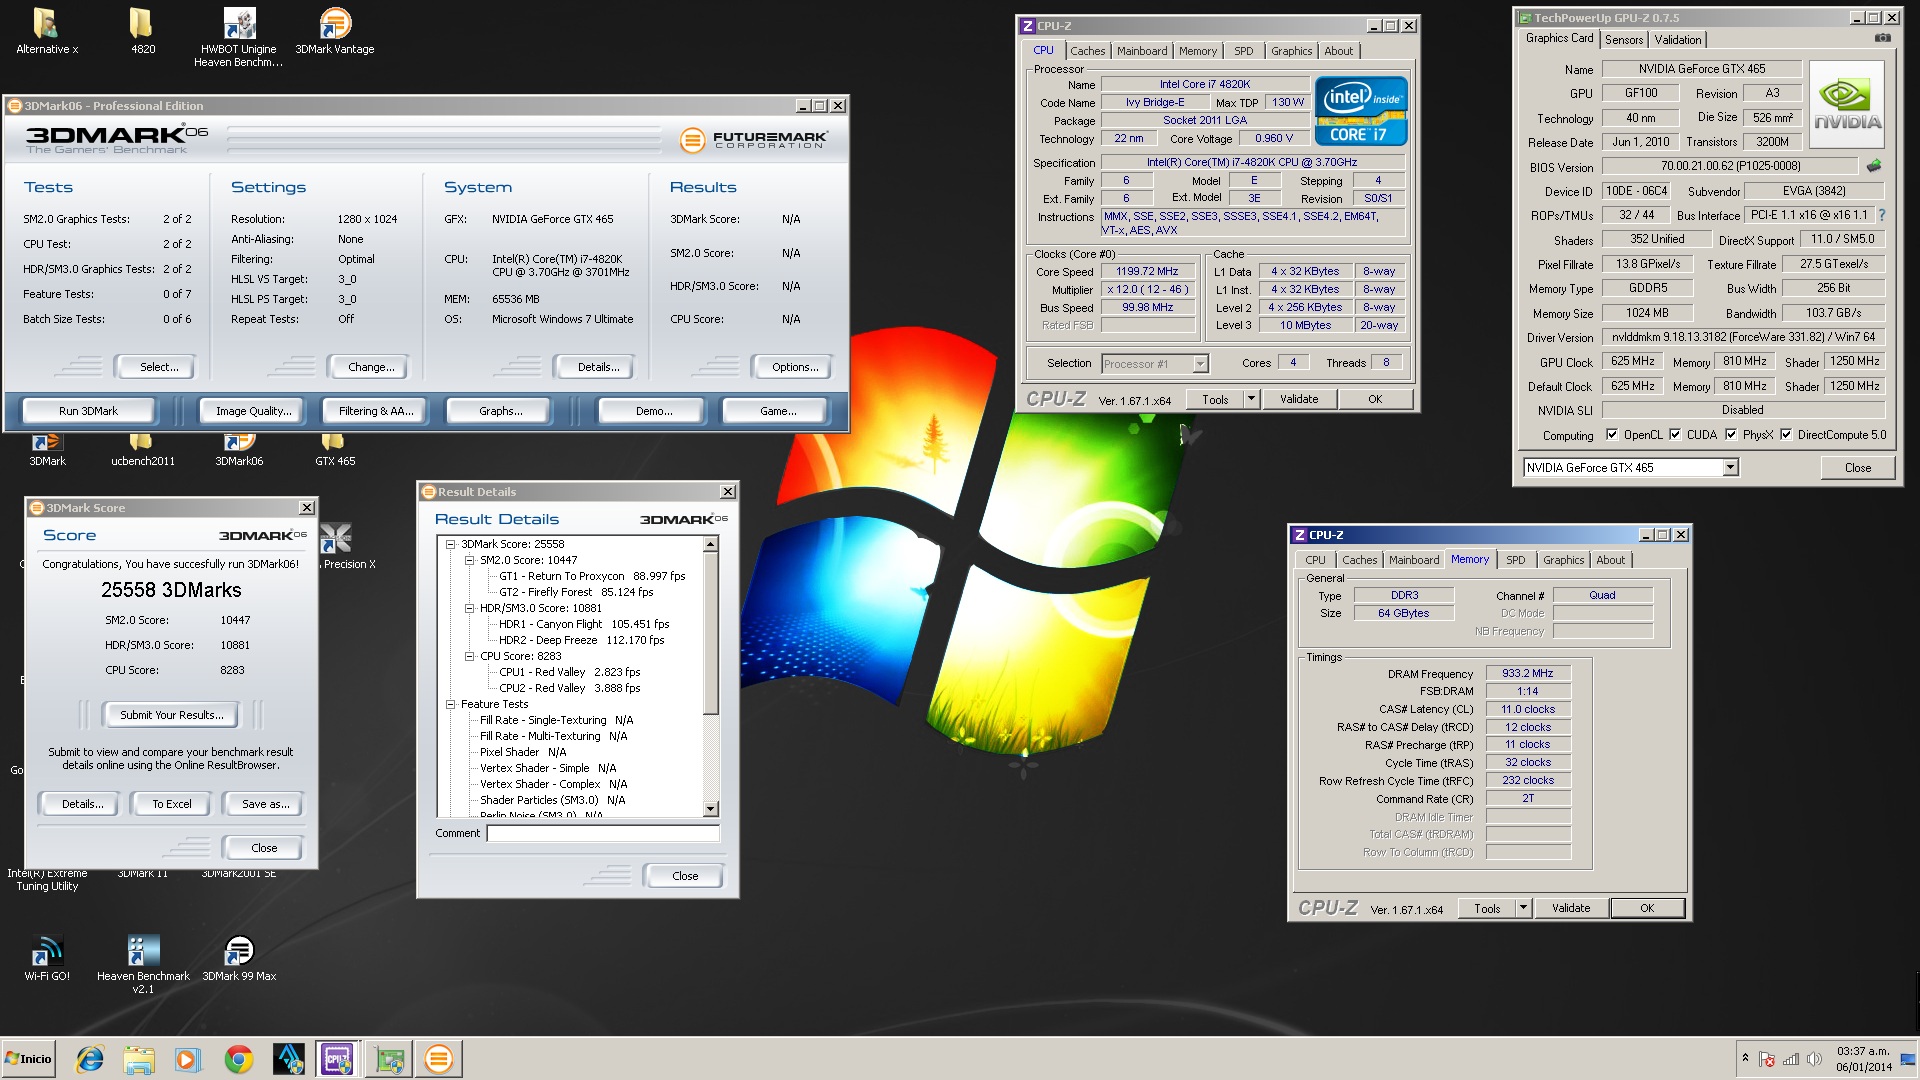This screenshot has width=1920, height=1080.
Task: Open the NVIDIA GeForce GTX 465 dropdown
Action: point(1730,468)
